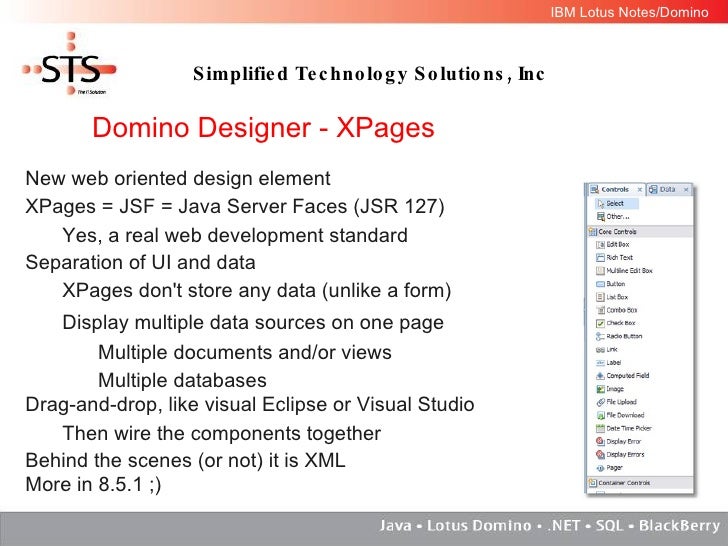Select the Image control
This screenshot has width=728, height=546.
click(x=610, y=389)
